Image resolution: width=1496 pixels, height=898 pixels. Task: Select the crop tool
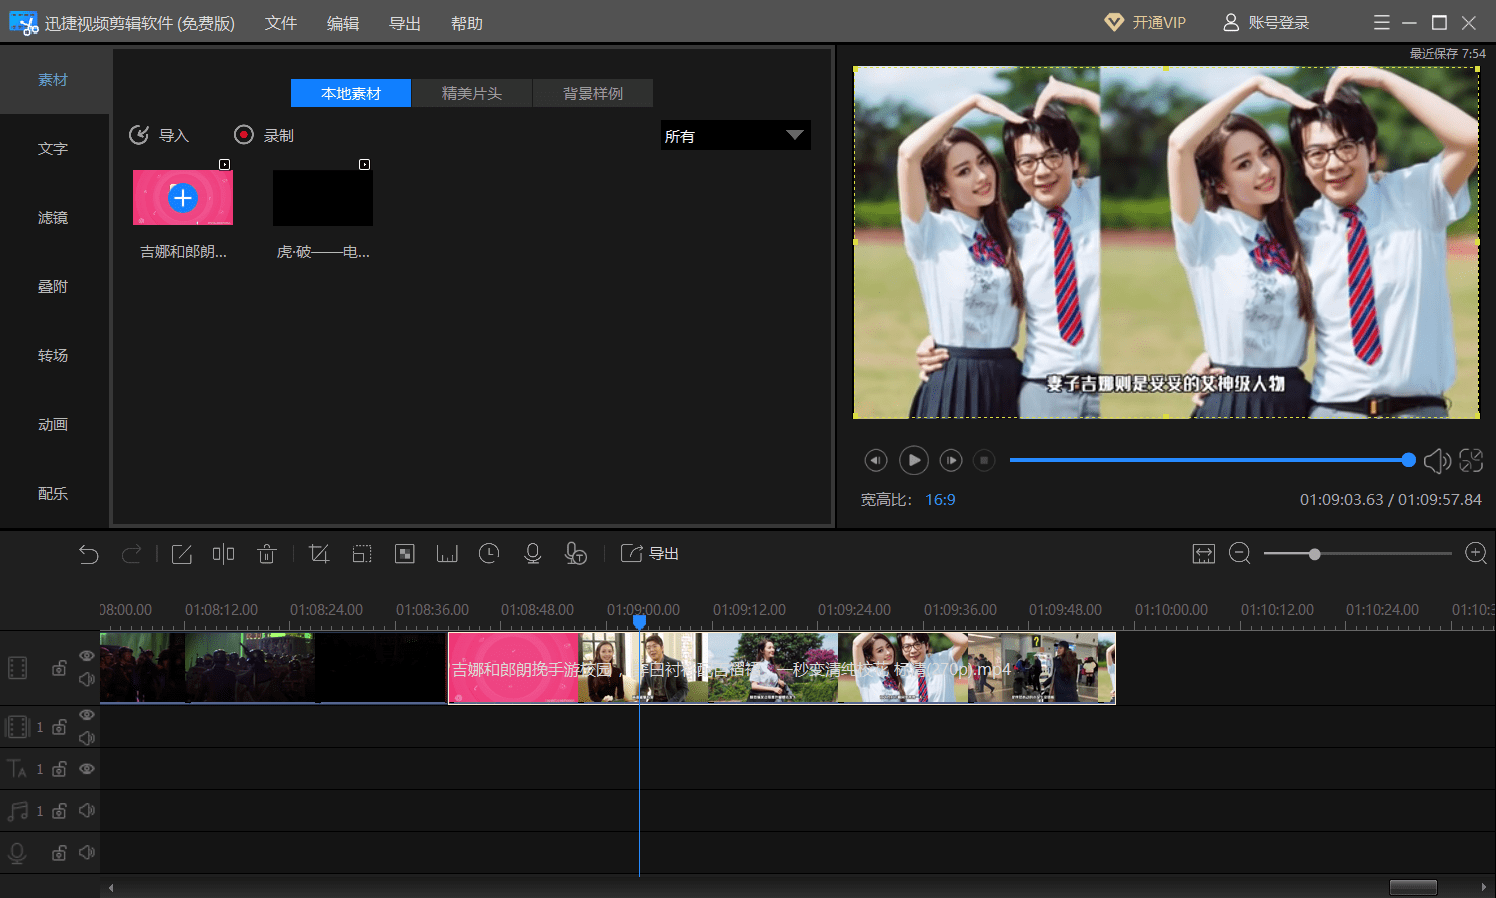pos(319,554)
